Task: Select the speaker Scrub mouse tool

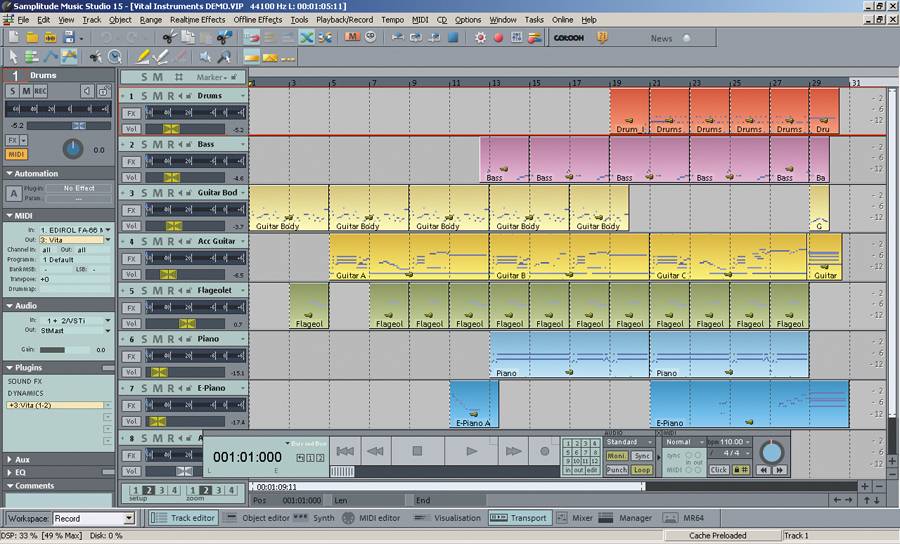Action: [205, 57]
